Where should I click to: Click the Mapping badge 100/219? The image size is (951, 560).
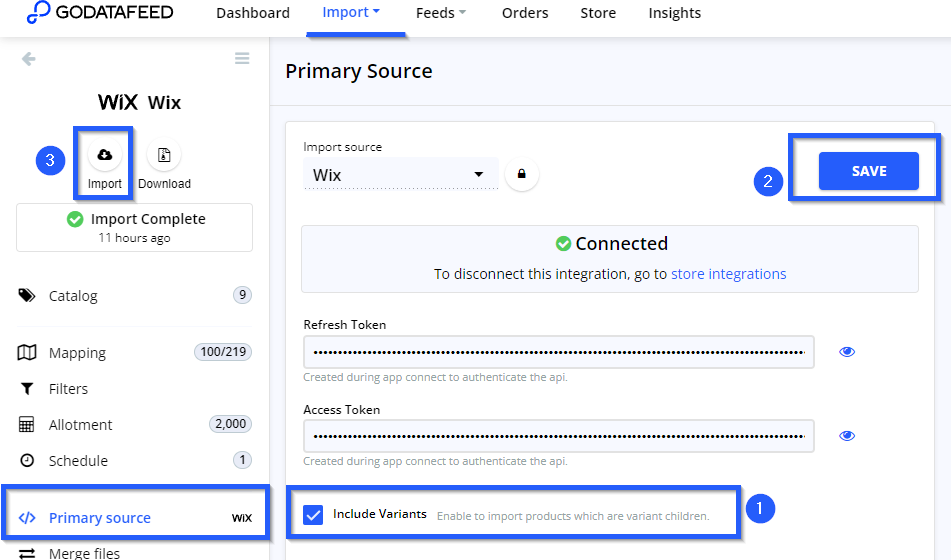point(223,352)
